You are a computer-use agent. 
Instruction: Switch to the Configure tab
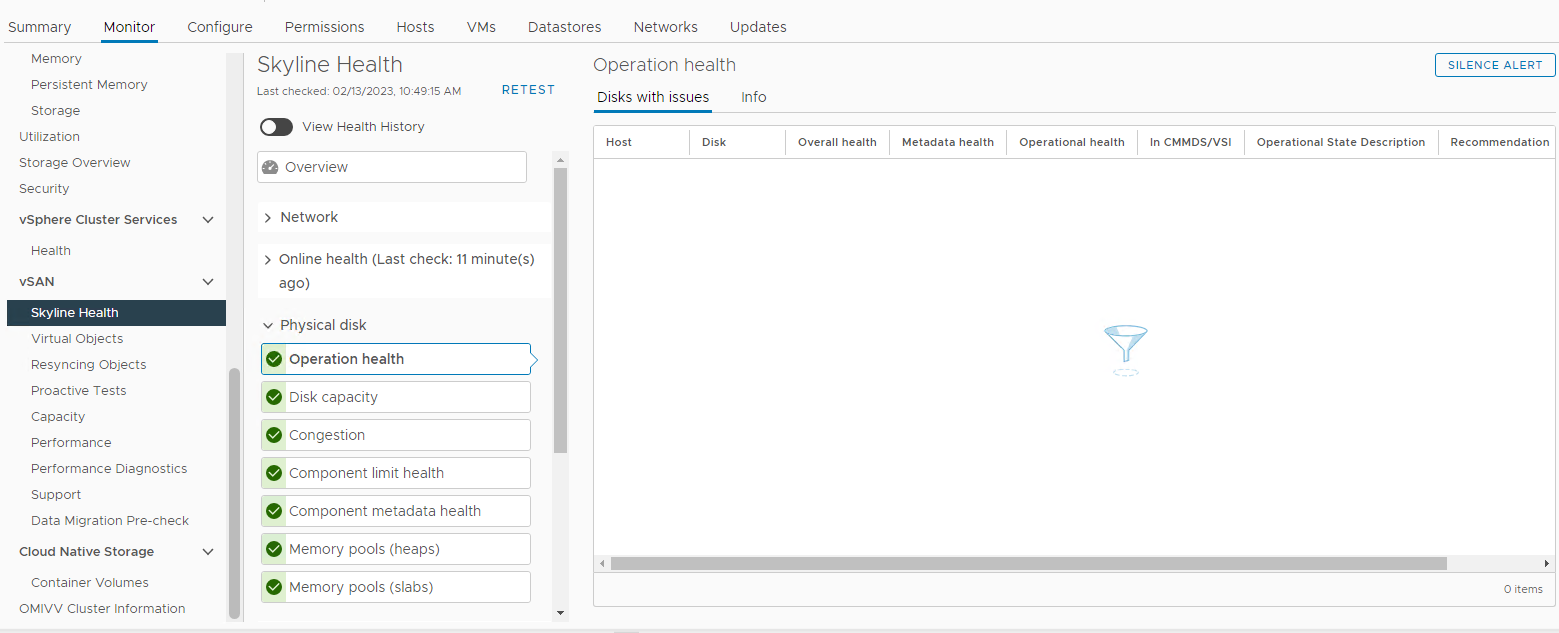(220, 27)
